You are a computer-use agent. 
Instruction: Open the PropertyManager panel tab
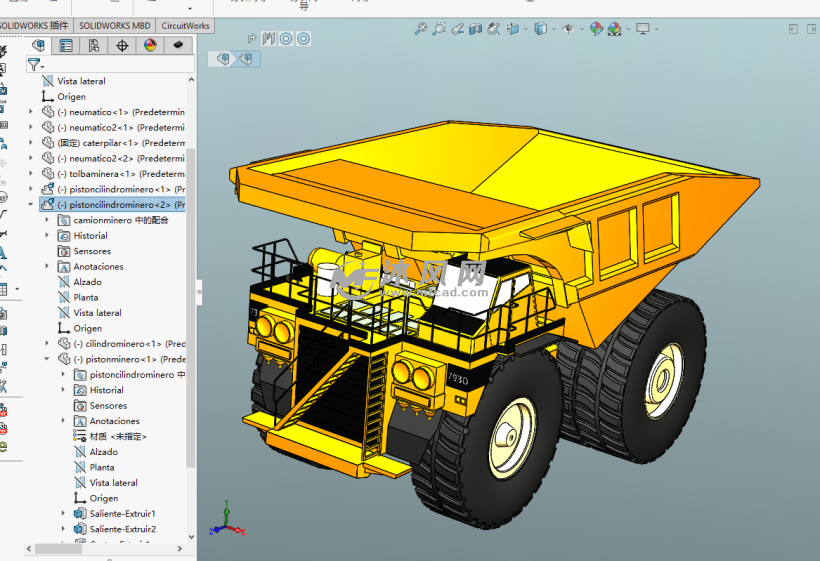(66, 45)
